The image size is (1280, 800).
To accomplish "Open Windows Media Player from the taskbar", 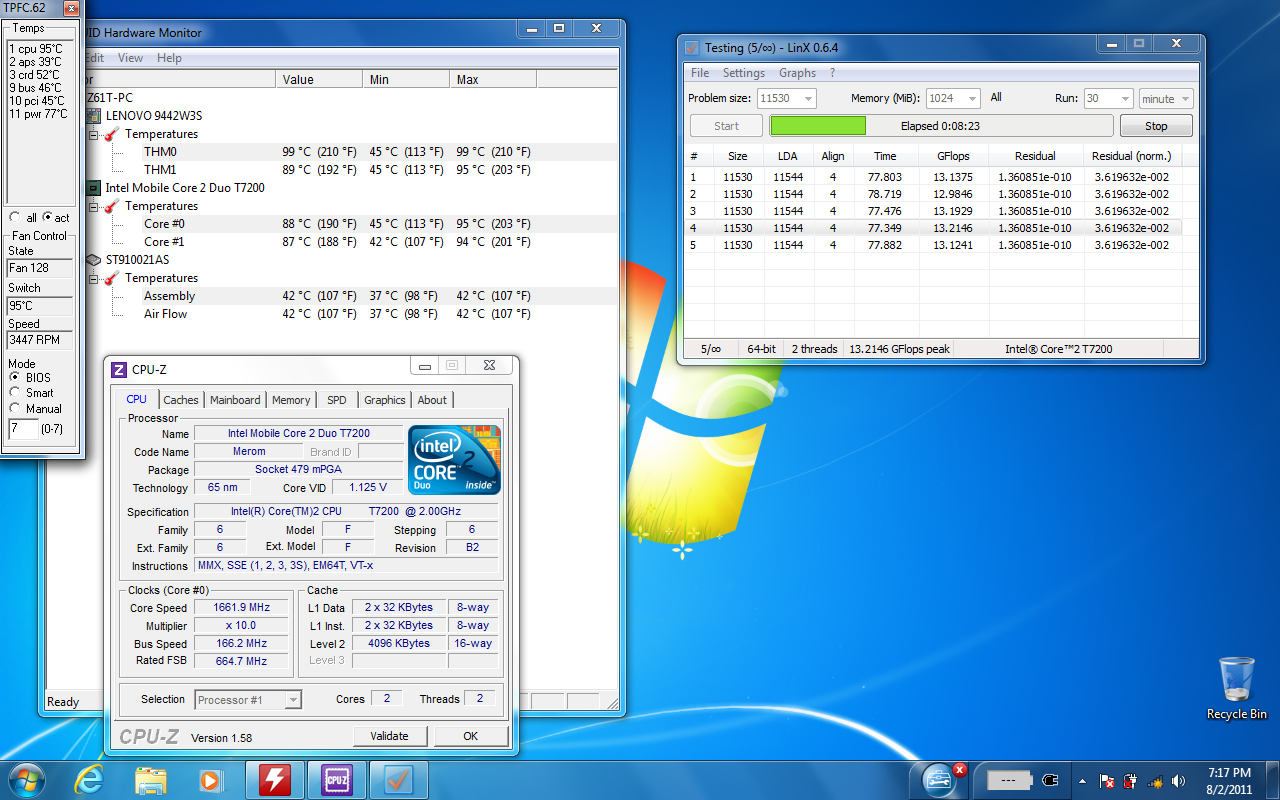I will point(211,780).
